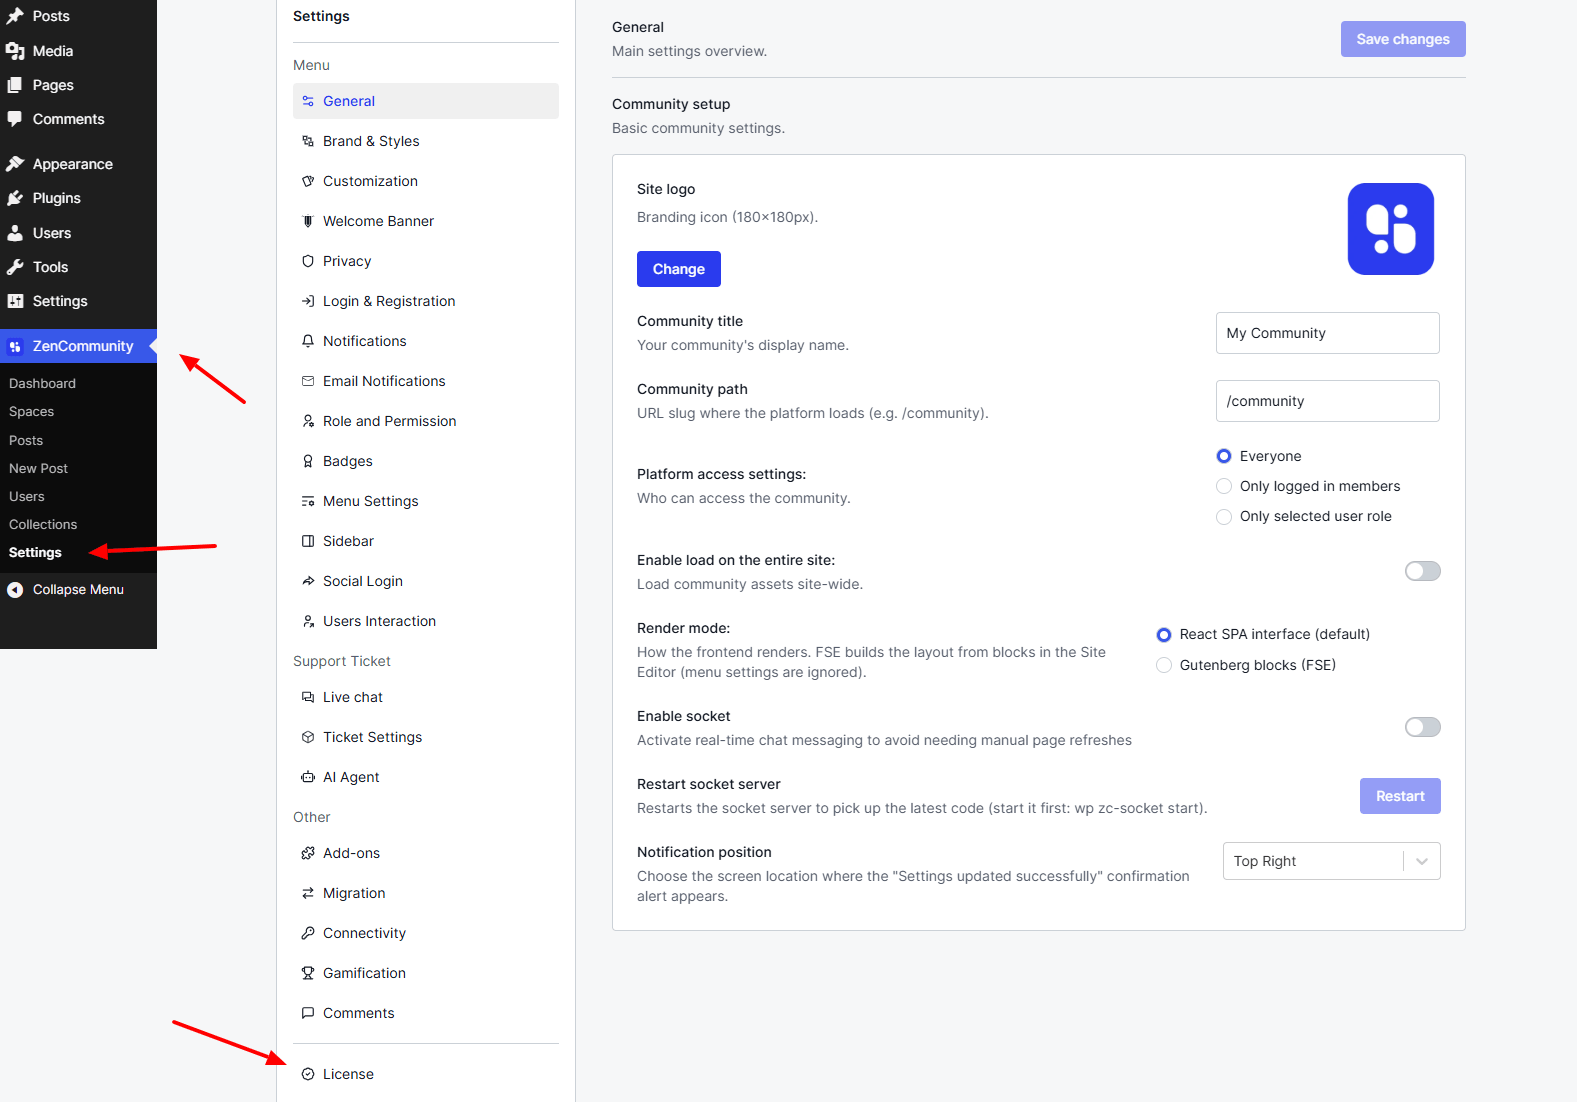Click the Migration arrows icon

click(308, 893)
